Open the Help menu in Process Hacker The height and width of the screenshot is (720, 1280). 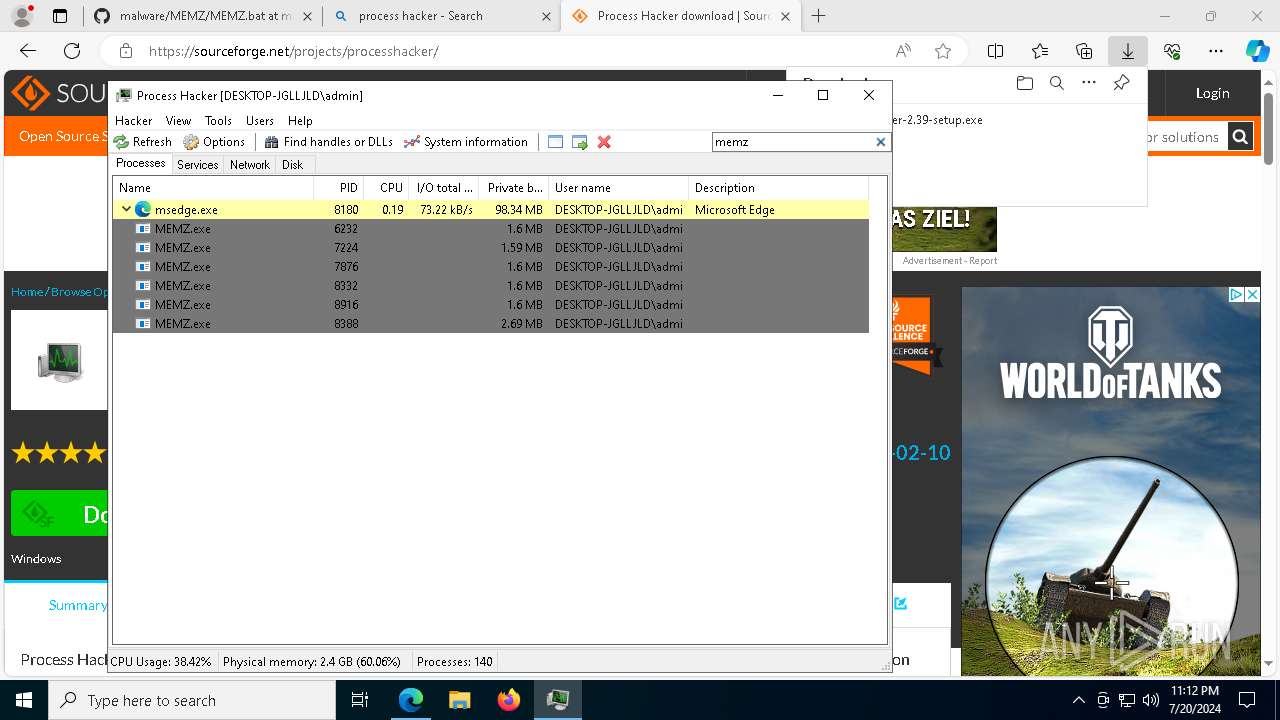[x=300, y=120]
